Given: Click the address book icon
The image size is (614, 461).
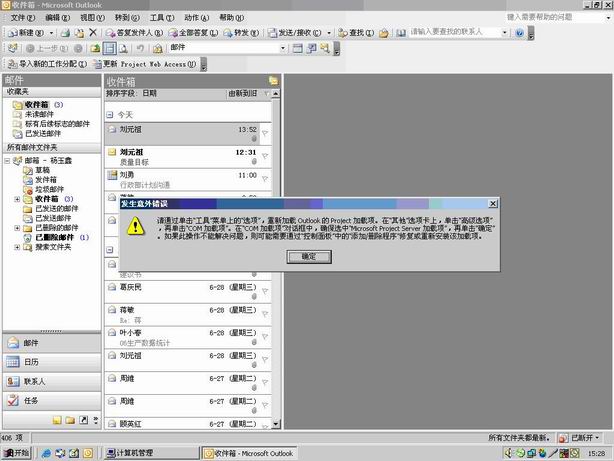Looking at the screenshot, I should (401, 33).
